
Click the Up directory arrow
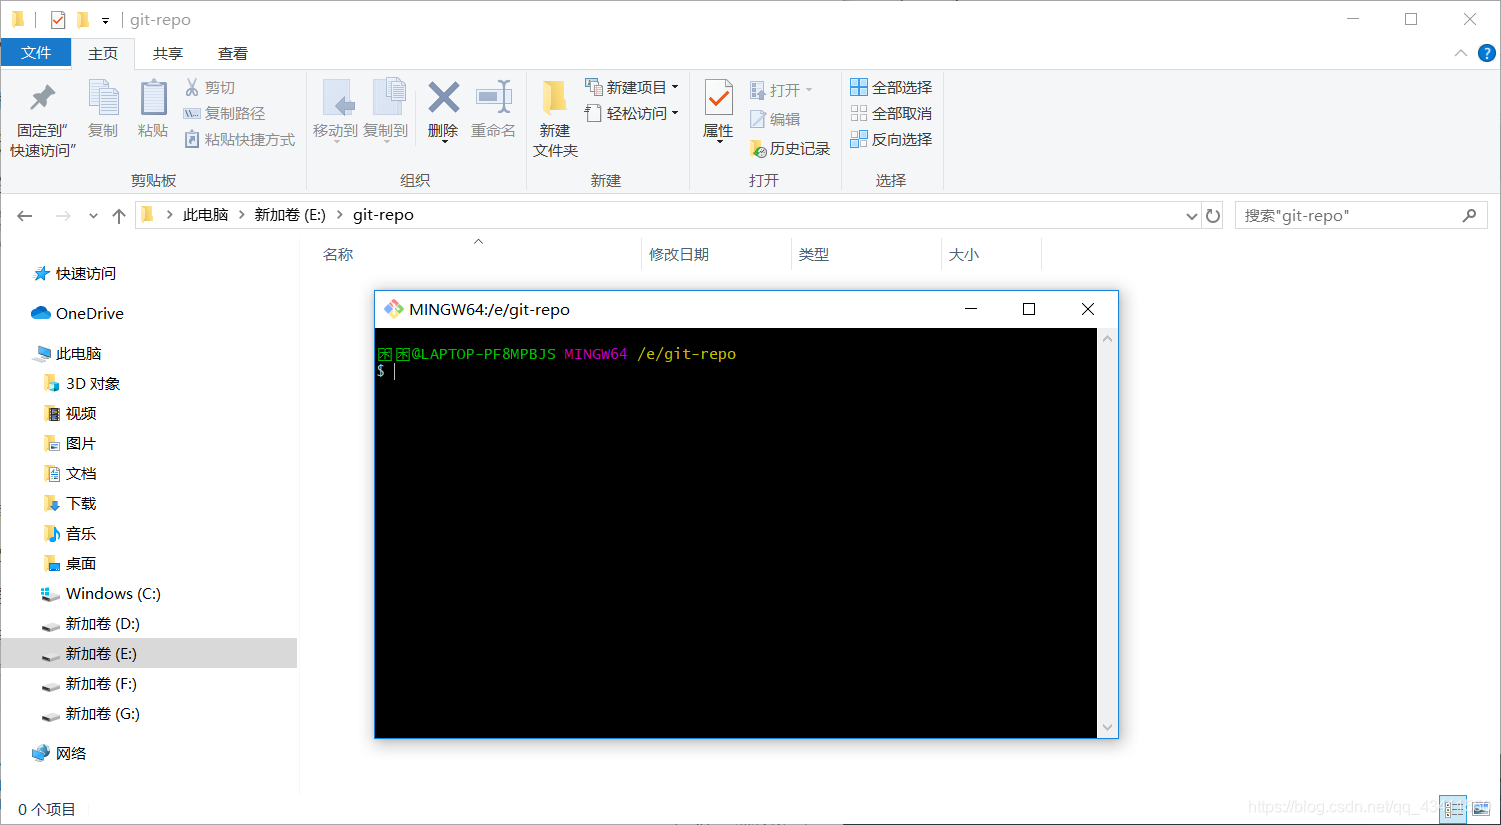coord(119,216)
